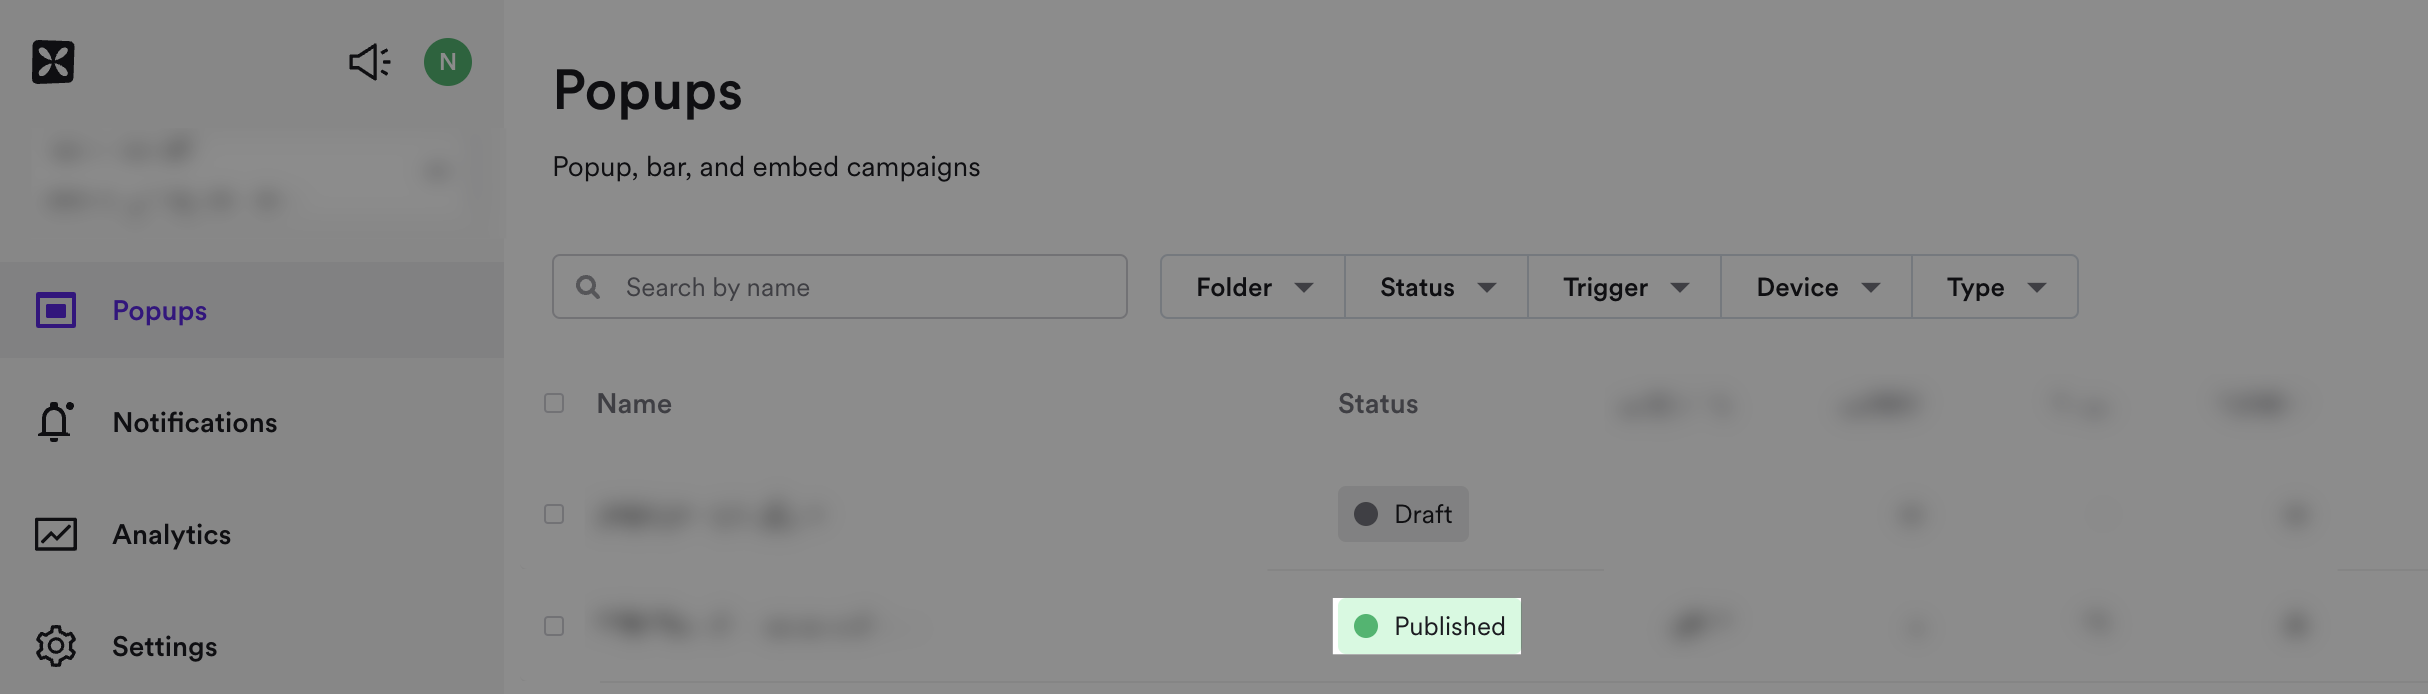
Task: Click the Published status badge
Action: coord(1427,626)
